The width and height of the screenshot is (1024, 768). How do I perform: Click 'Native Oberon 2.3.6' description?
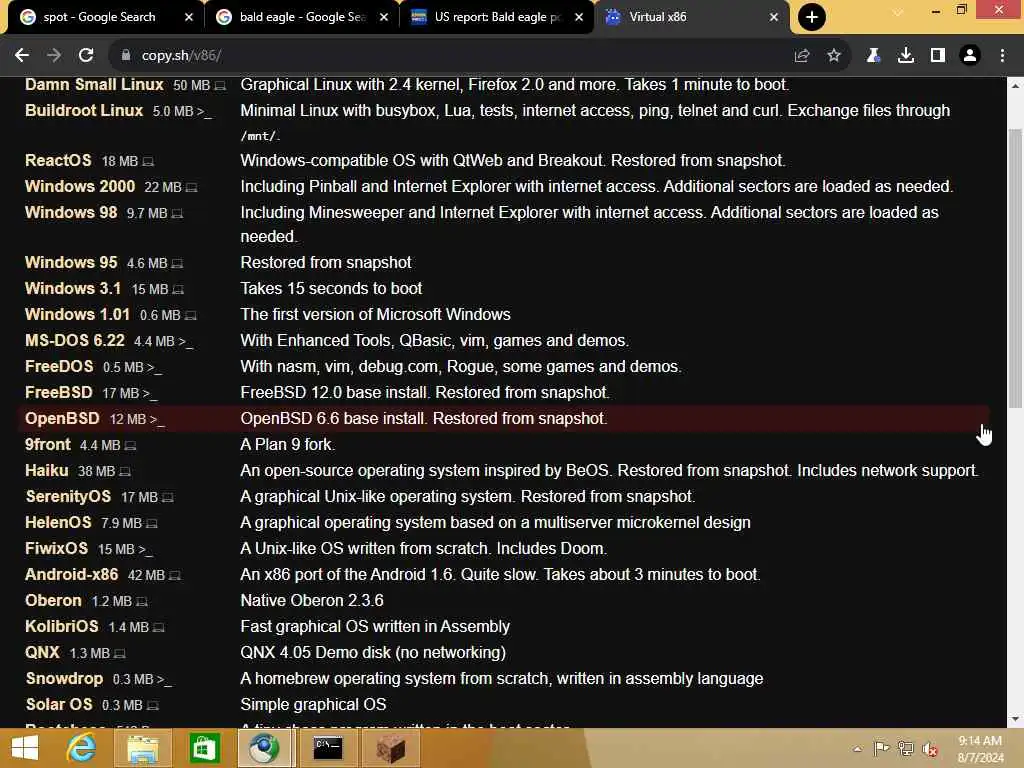(312, 601)
